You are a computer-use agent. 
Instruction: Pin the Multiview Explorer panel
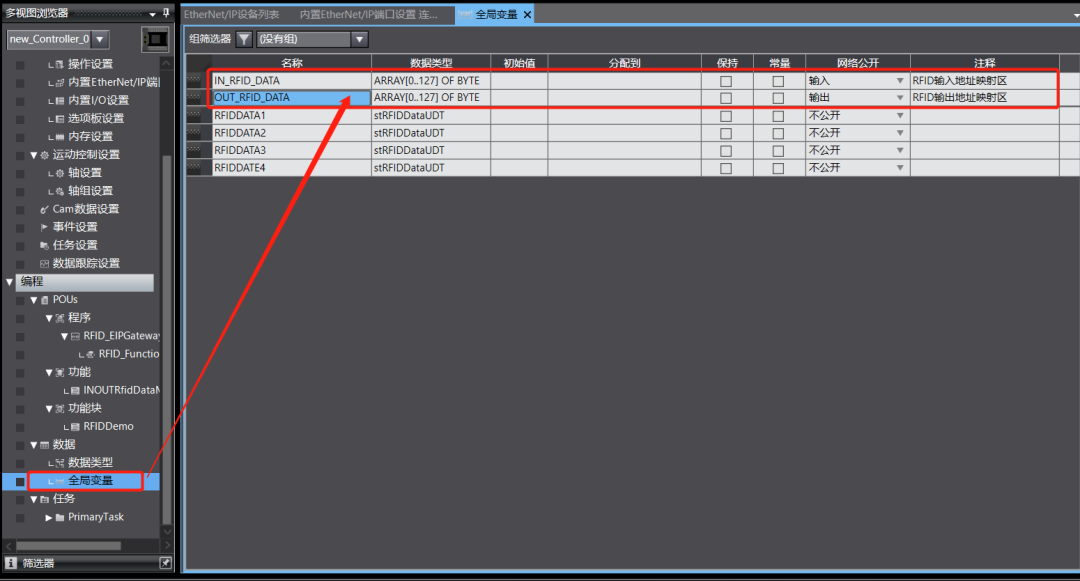166,13
